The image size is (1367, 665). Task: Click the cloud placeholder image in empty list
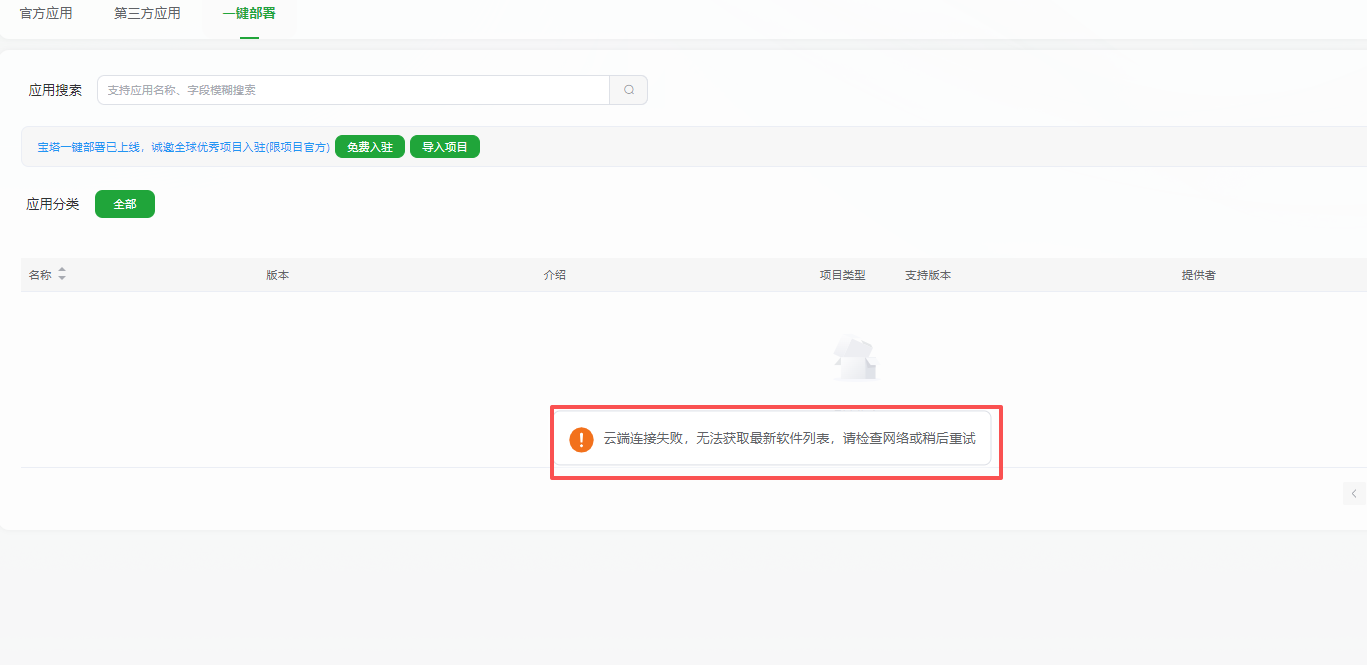click(x=855, y=358)
